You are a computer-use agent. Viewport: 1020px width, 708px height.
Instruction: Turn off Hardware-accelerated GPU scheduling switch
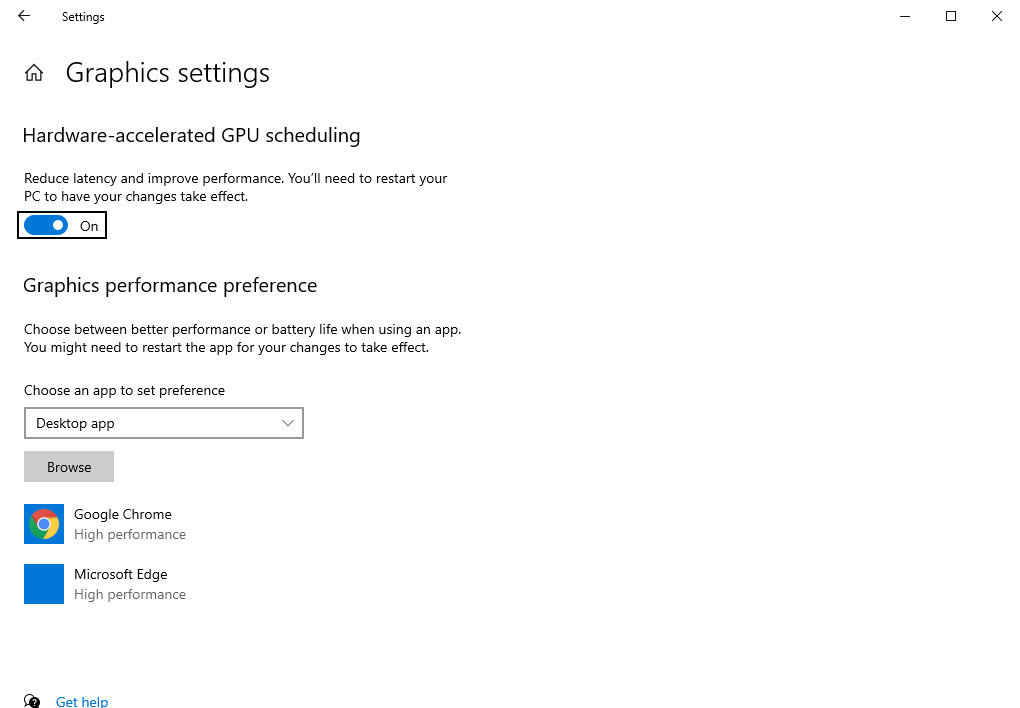(x=46, y=226)
